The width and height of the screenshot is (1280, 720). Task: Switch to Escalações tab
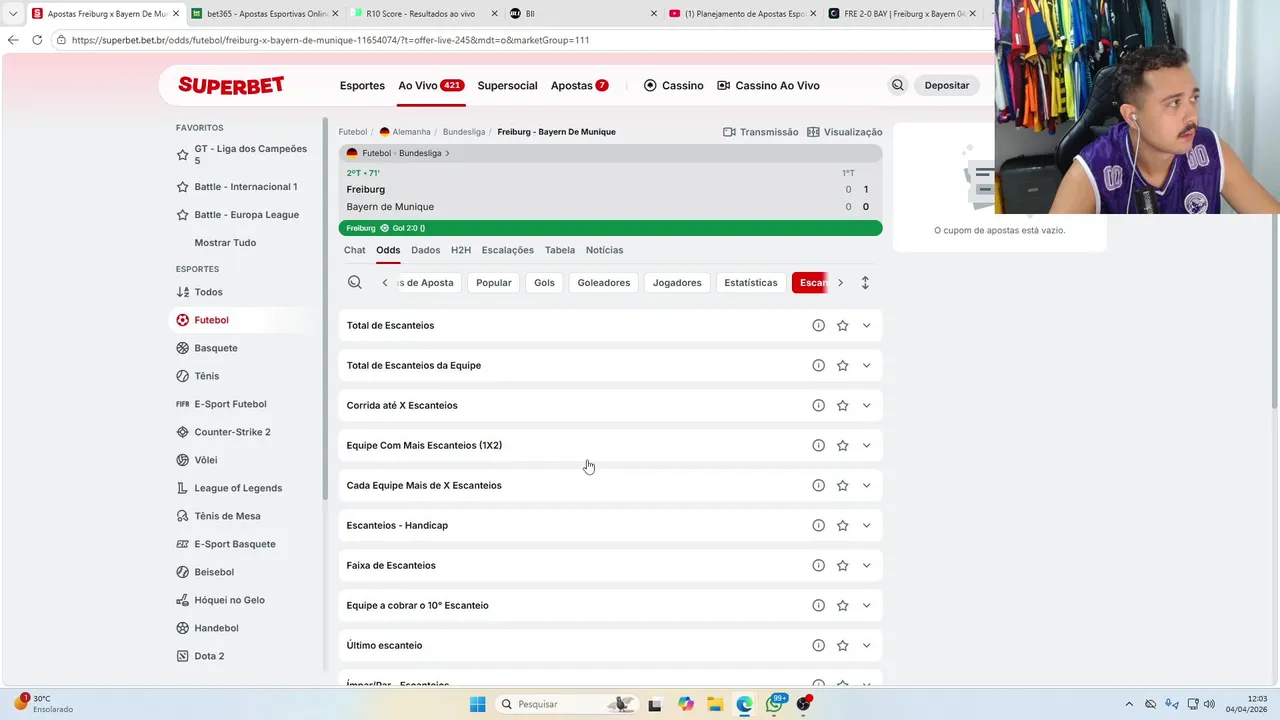[x=507, y=250]
